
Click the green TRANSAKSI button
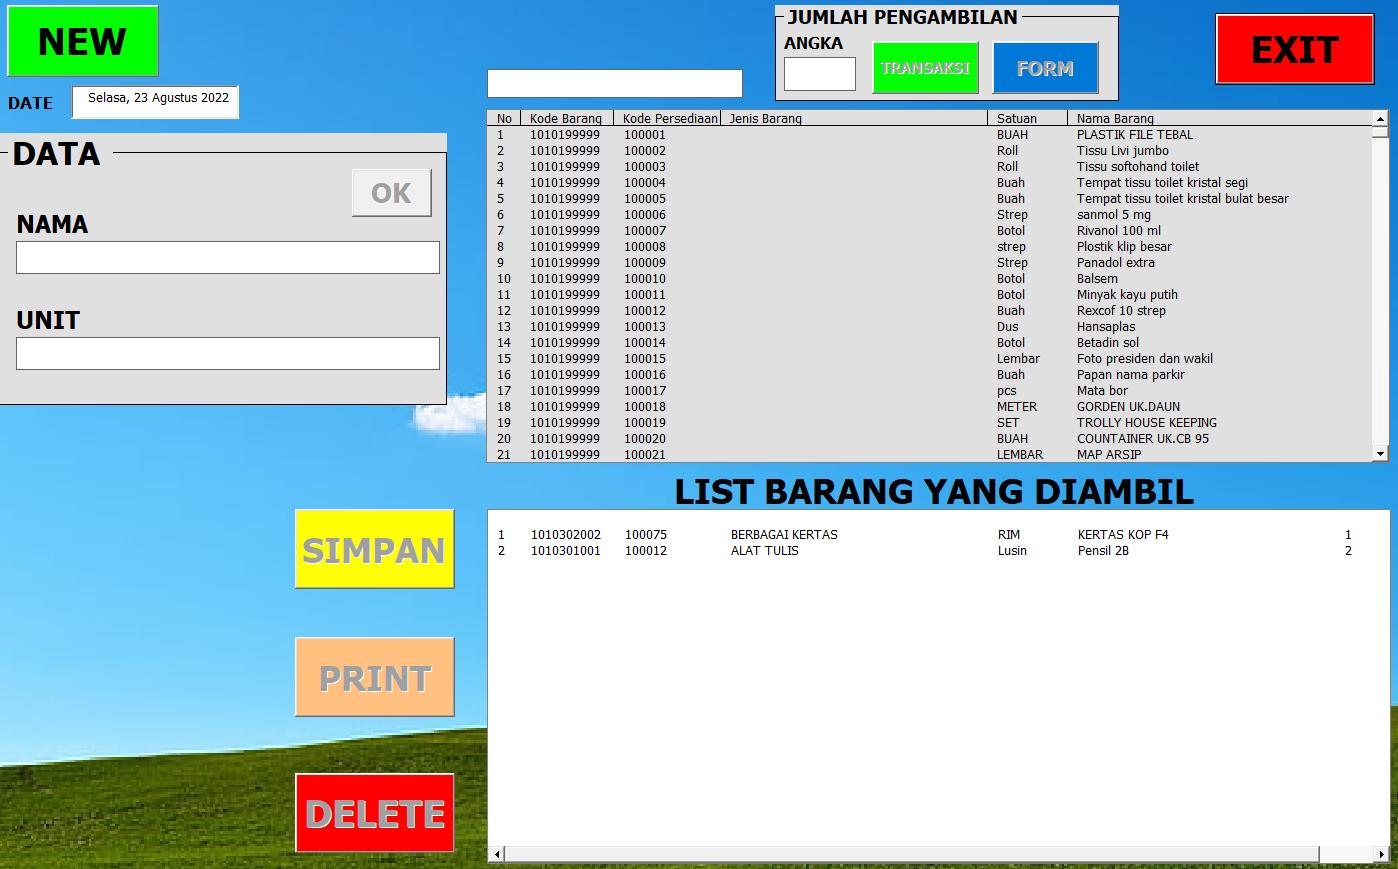coord(925,68)
